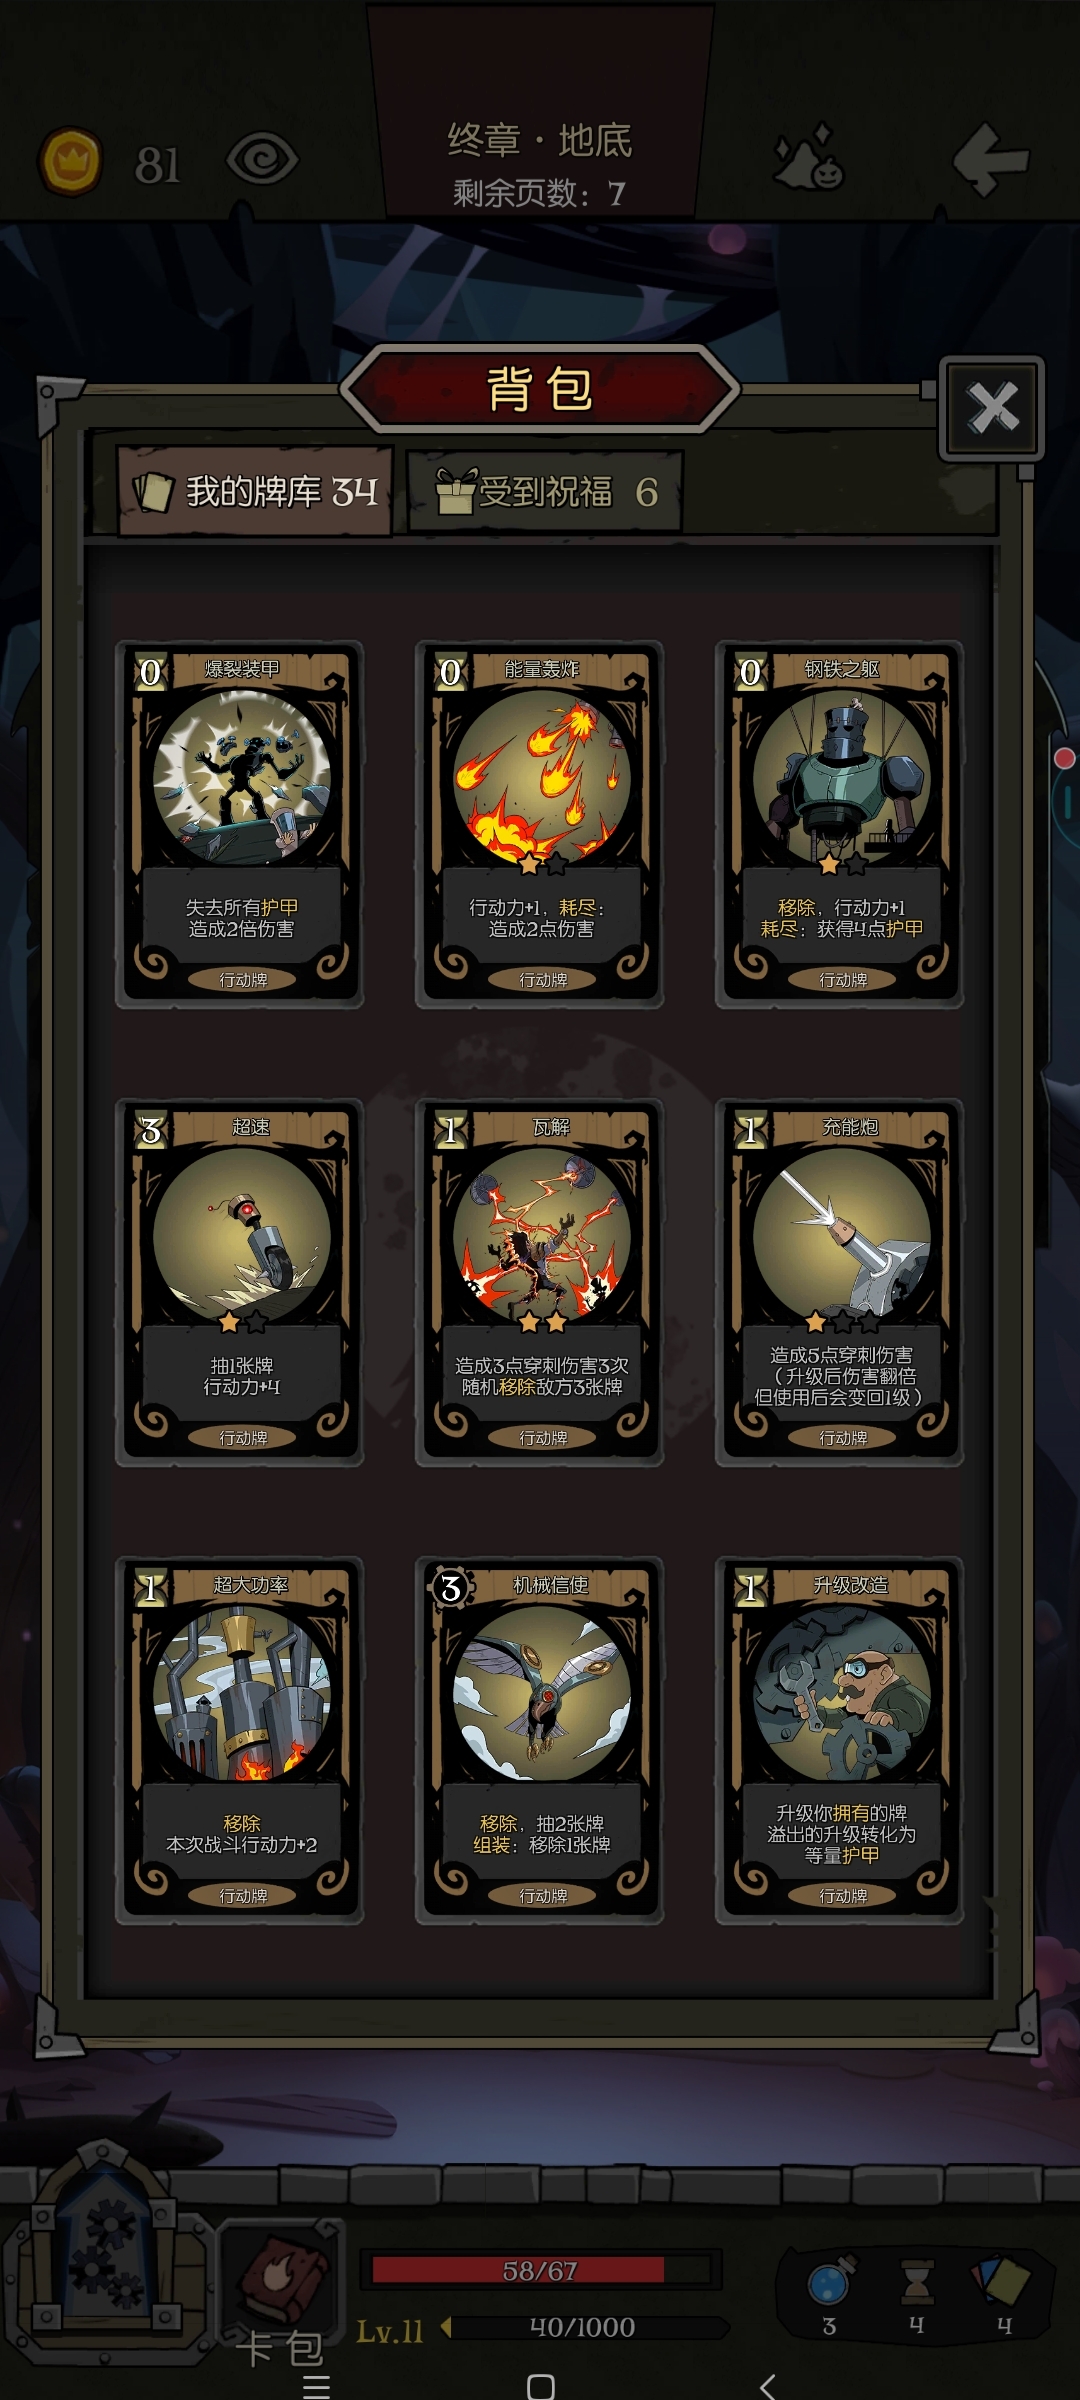Toggle the eye visibility icon
The width and height of the screenshot is (1080, 2400).
pyautogui.click(x=262, y=160)
